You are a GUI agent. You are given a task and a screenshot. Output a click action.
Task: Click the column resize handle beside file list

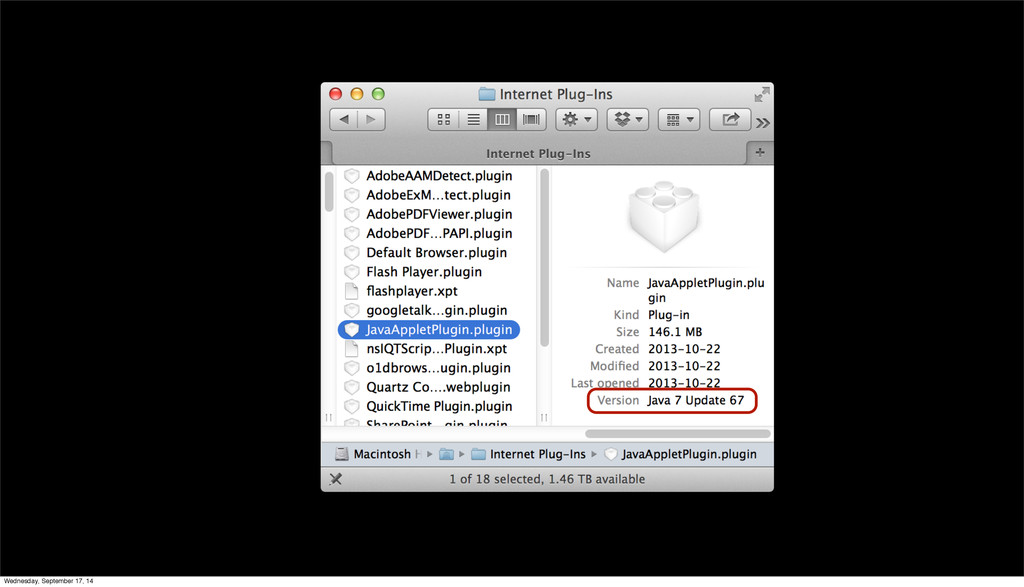tap(544, 417)
